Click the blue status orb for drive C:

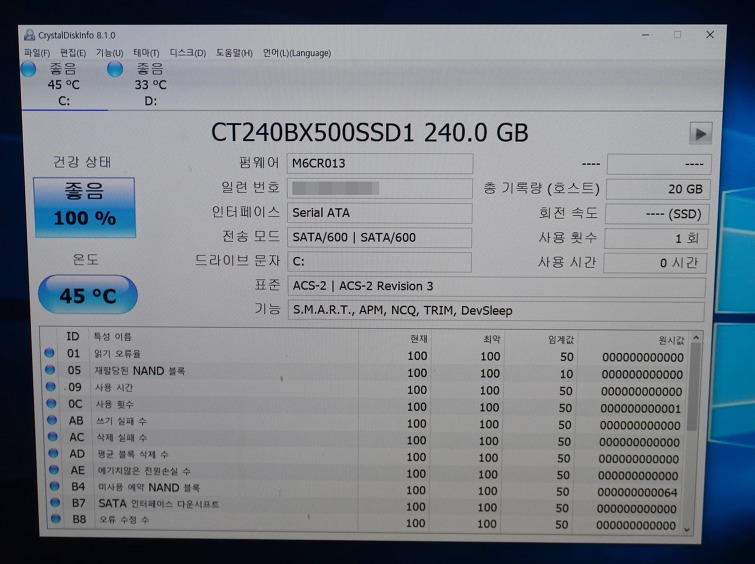pos(29,69)
